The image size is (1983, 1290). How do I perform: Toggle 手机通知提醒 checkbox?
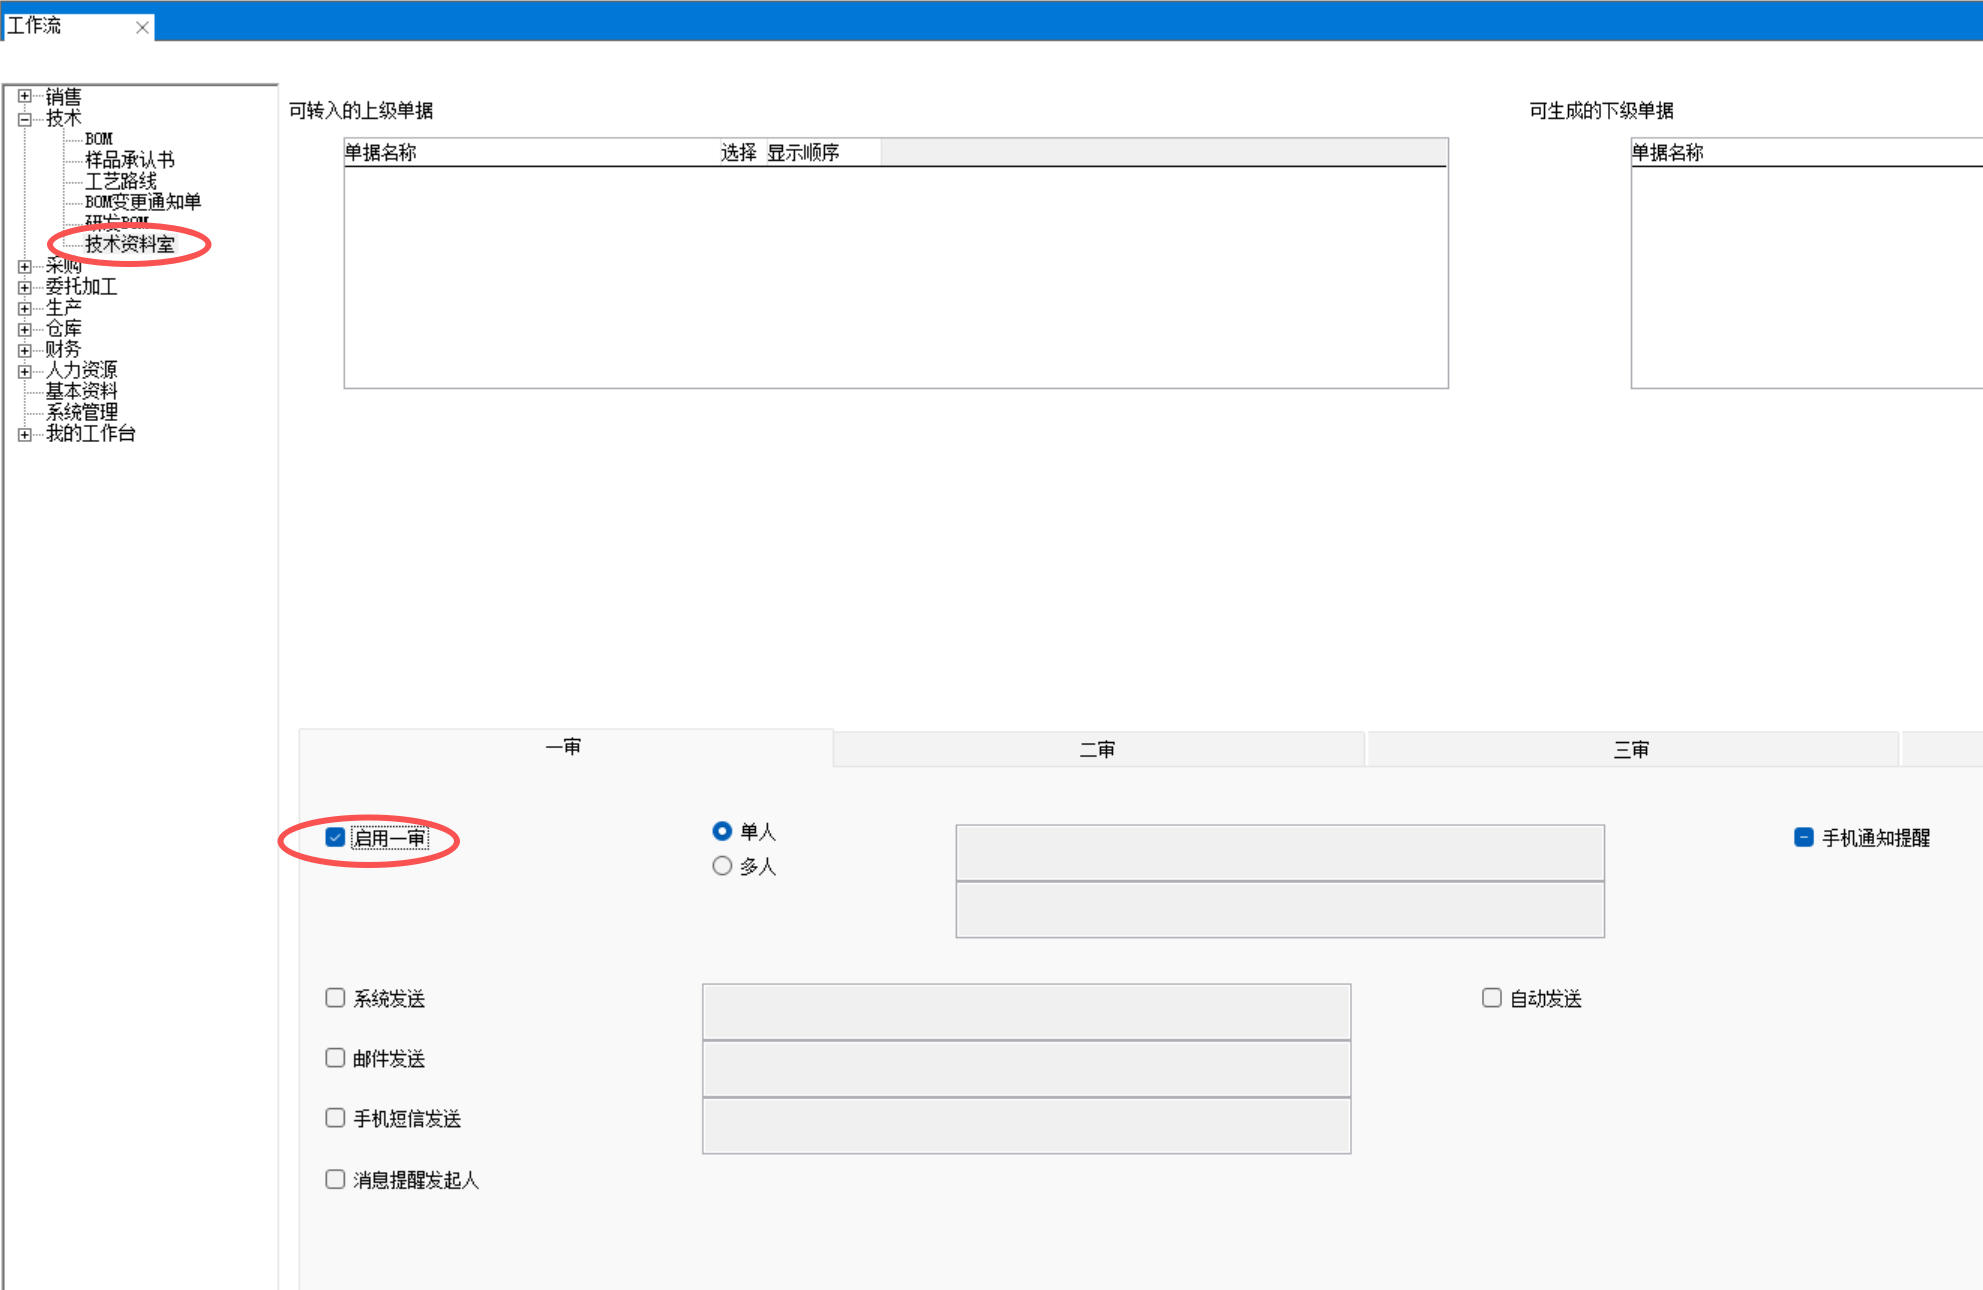coord(1804,838)
